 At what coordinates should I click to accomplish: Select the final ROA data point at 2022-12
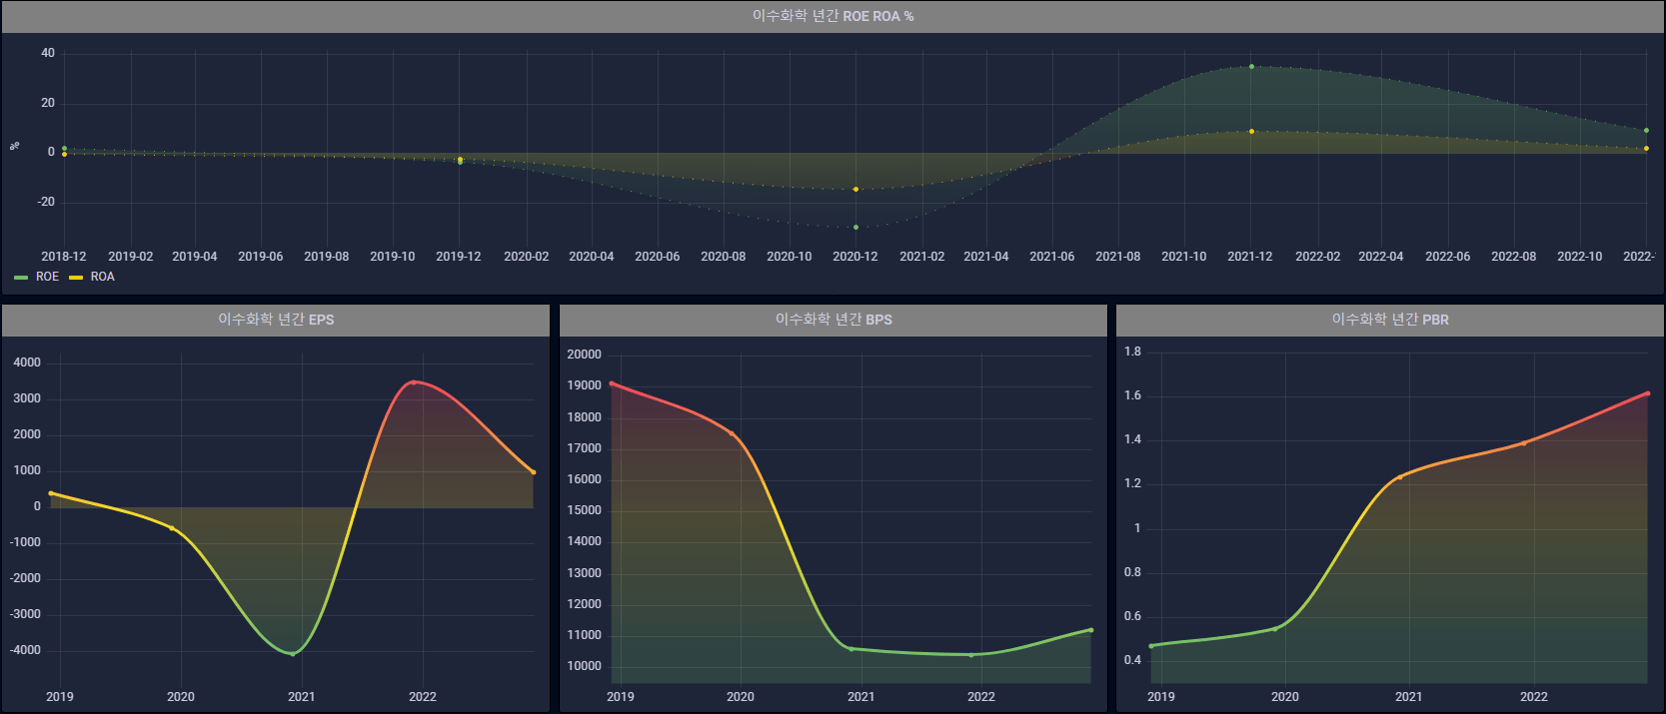point(1646,148)
